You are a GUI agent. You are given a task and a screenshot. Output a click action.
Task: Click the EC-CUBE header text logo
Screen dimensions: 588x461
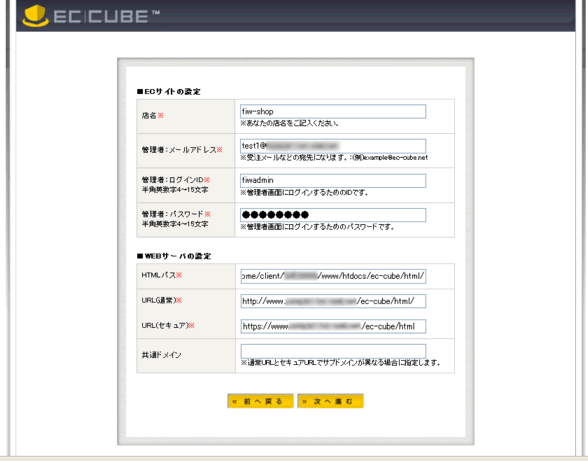106,17
